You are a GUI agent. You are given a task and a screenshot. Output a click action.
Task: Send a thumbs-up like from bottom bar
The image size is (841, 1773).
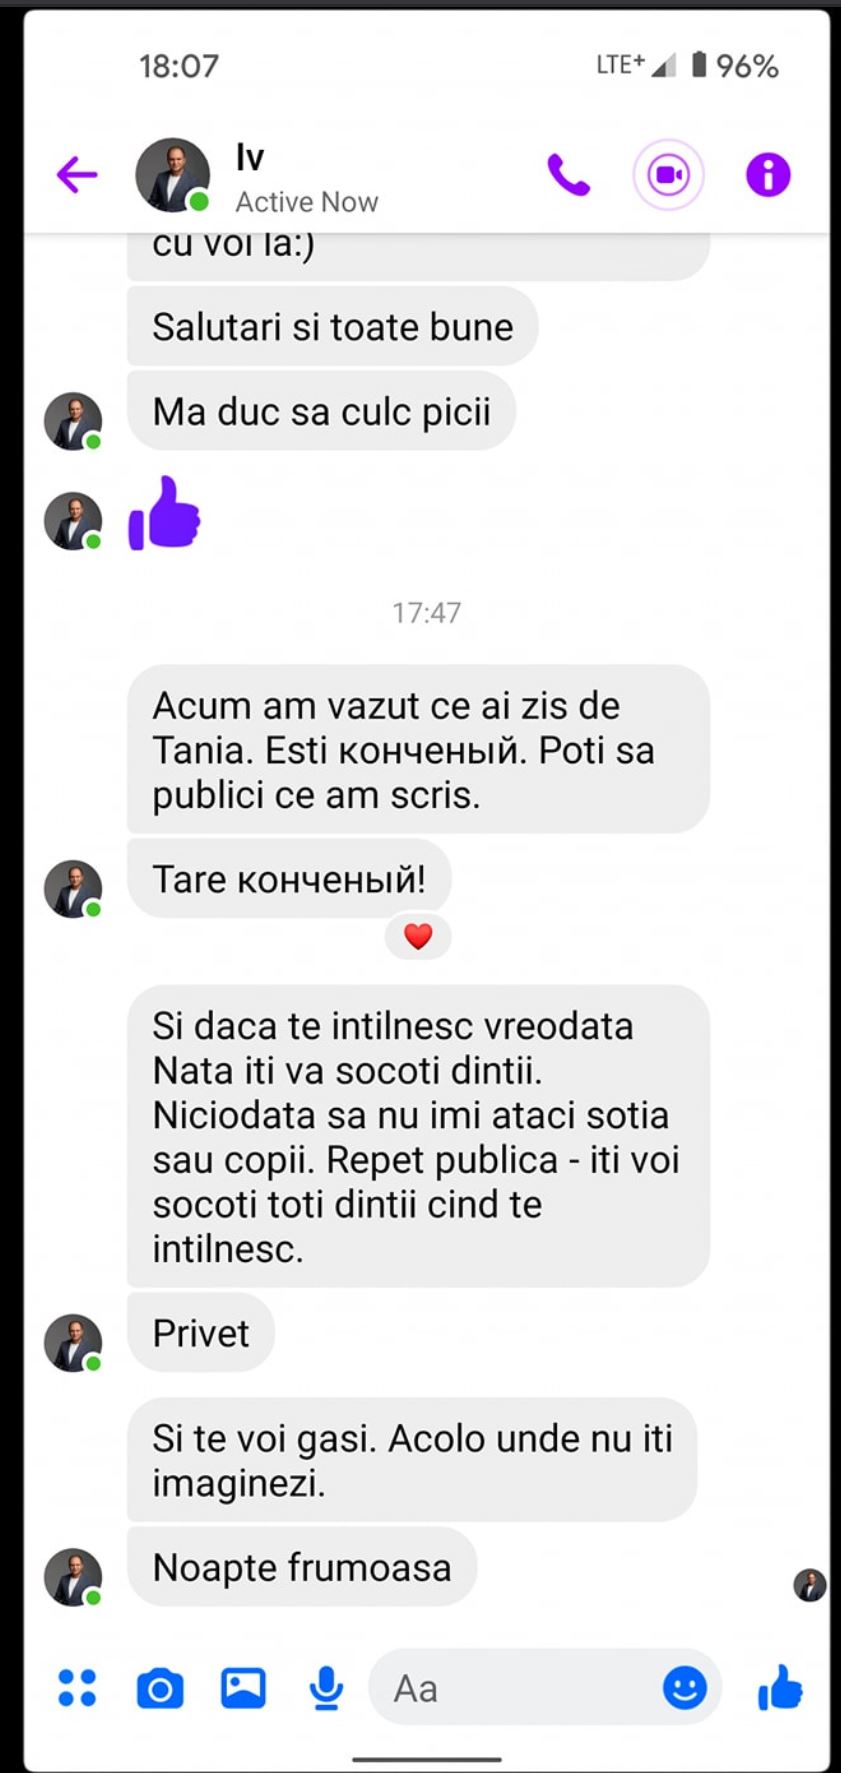pyautogui.click(x=780, y=1687)
